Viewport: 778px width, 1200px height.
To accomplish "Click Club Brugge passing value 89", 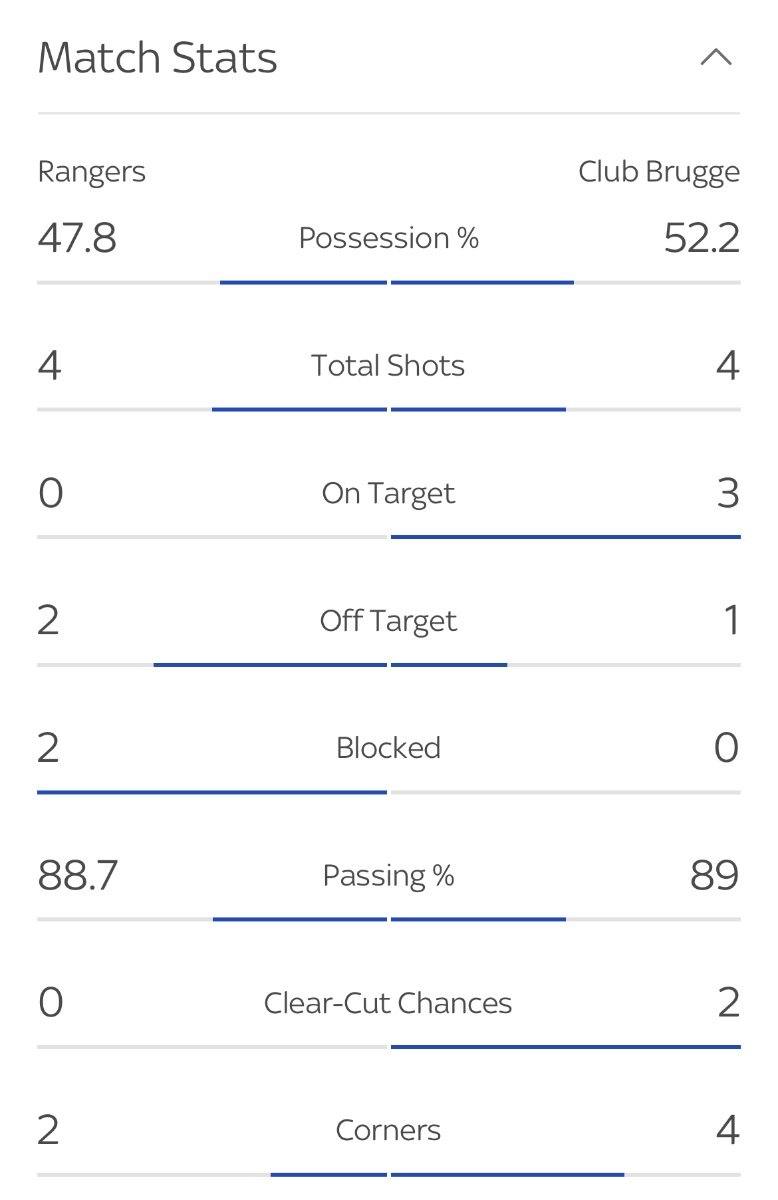I will (715, 876).
